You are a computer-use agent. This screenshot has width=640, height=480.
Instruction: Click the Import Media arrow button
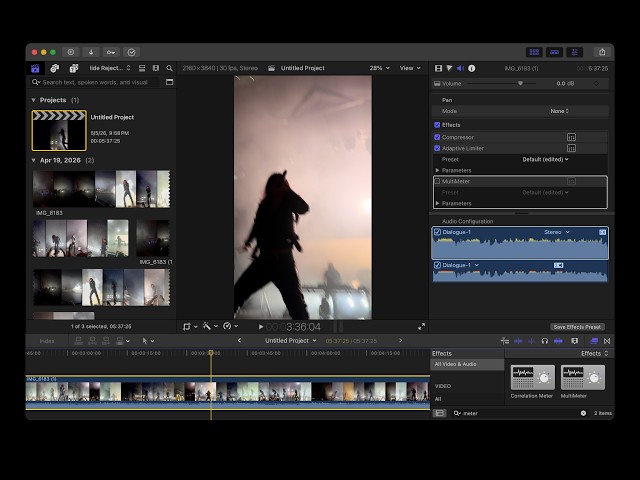pyautogui.click(x=91, y=52)
